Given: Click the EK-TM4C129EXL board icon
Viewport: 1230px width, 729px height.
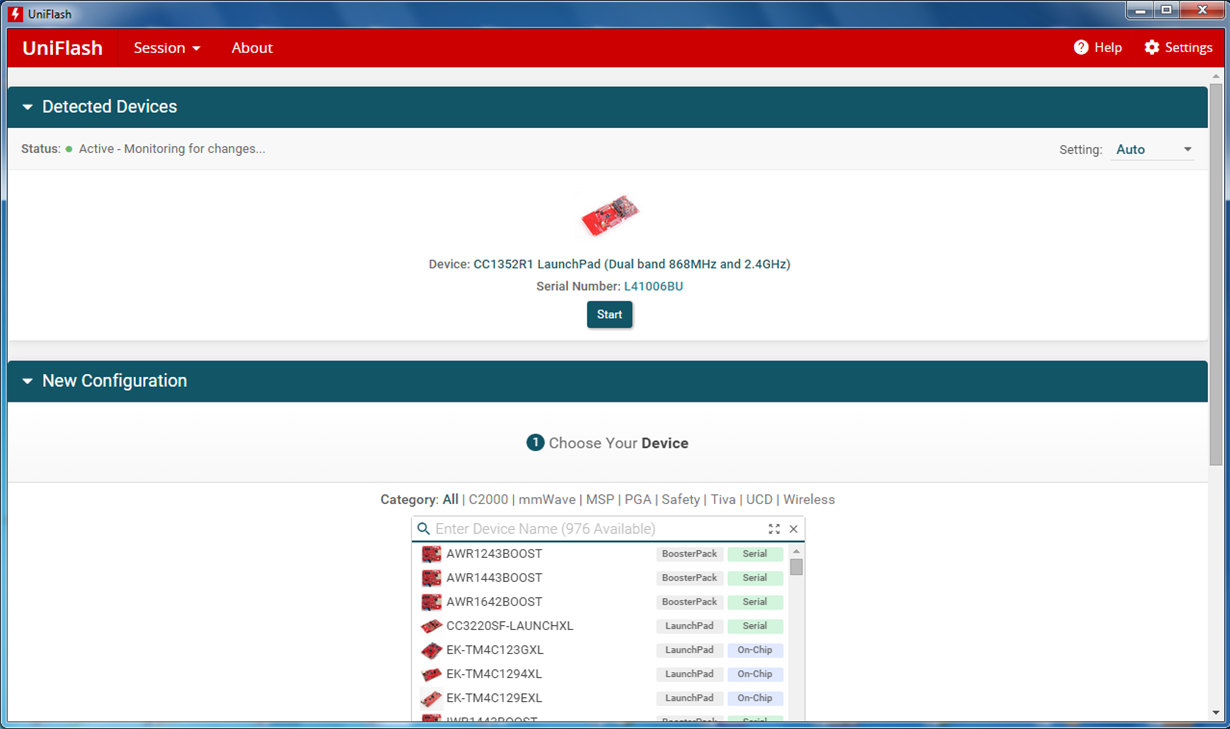Looking at the screenshot, I should point(431,698).
